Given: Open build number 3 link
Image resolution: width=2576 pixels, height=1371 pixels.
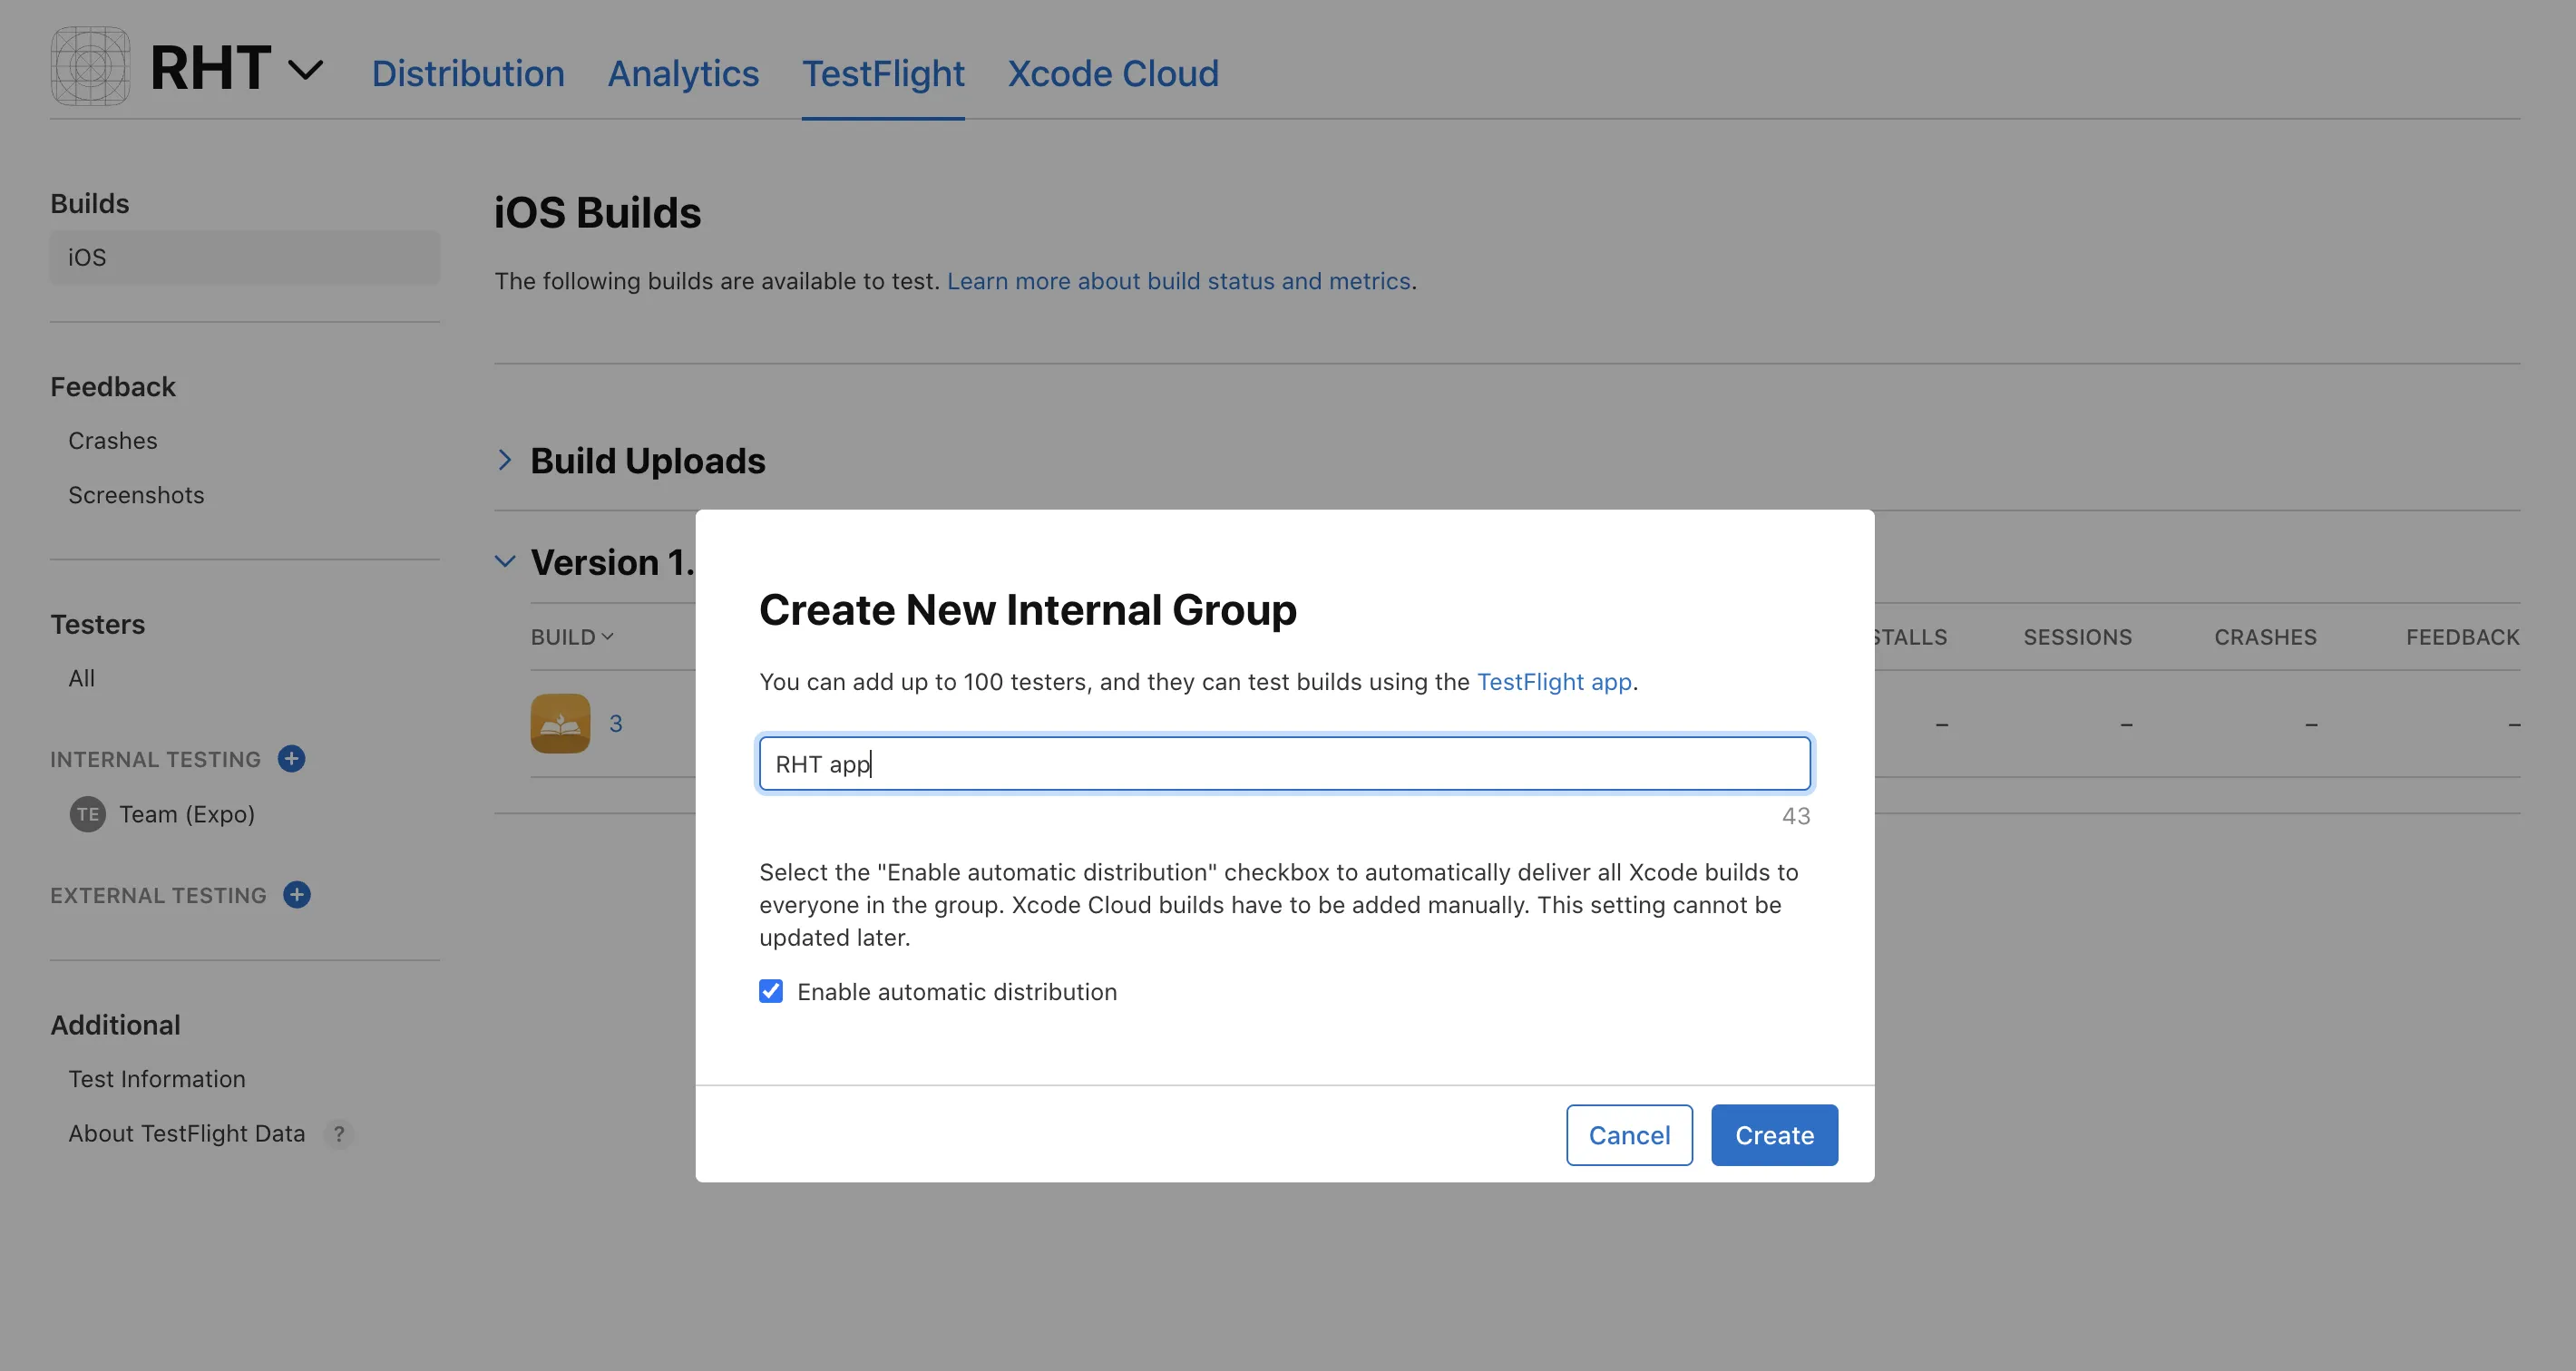Looking at the screenshot, I should coord(616,723).
